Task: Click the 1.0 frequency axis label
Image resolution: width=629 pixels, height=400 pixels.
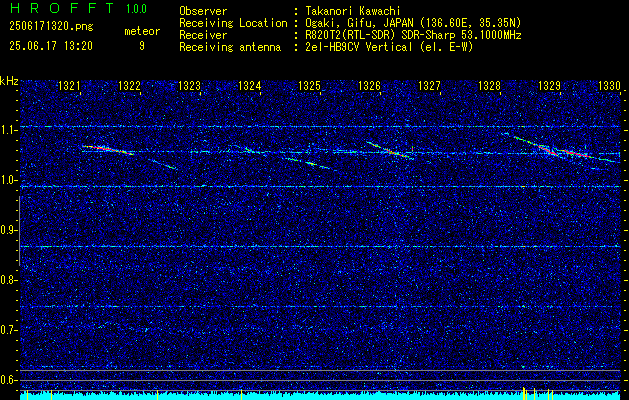Action: pyautogui.click(x=9, y=181)
